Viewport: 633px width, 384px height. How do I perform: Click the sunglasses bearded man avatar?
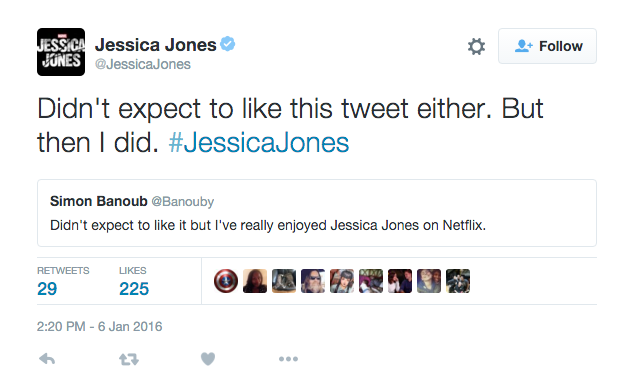coord(313,281)
